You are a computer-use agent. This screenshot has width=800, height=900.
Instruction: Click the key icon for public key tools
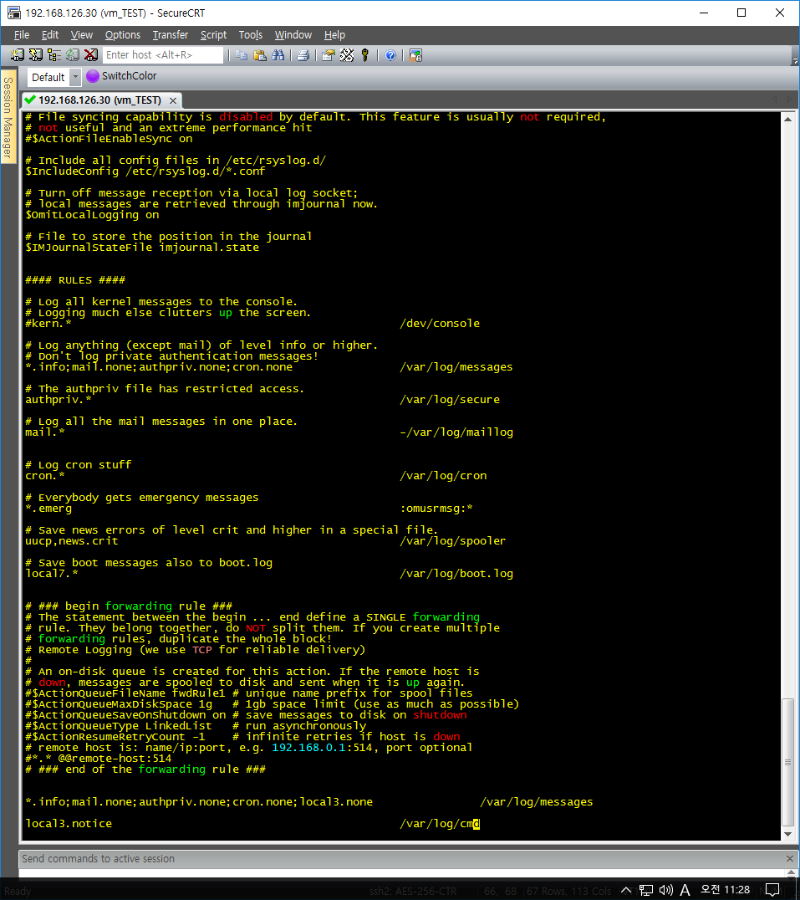pyautogui.click(x=365, y=55)
